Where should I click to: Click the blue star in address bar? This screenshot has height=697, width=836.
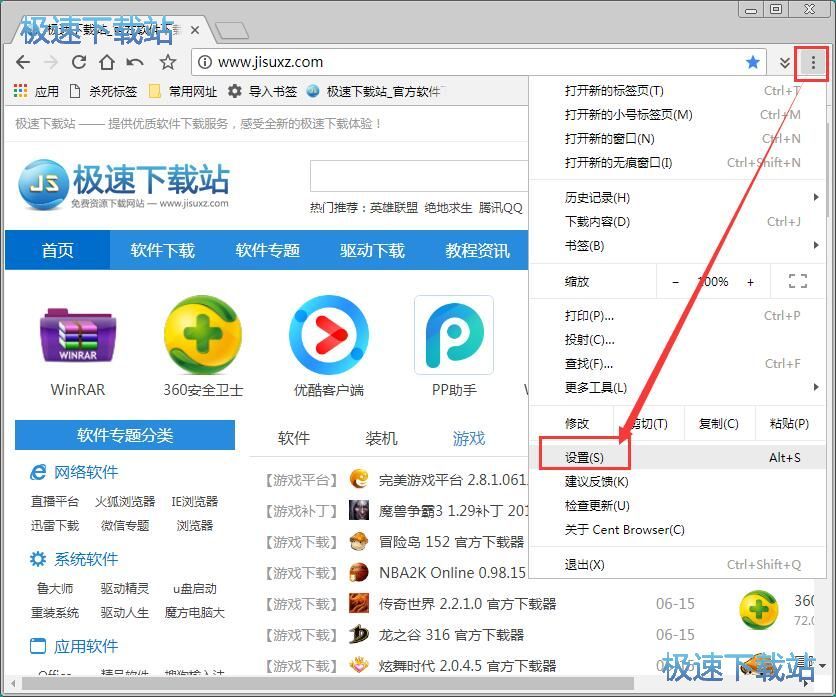[x=752, y=62]
